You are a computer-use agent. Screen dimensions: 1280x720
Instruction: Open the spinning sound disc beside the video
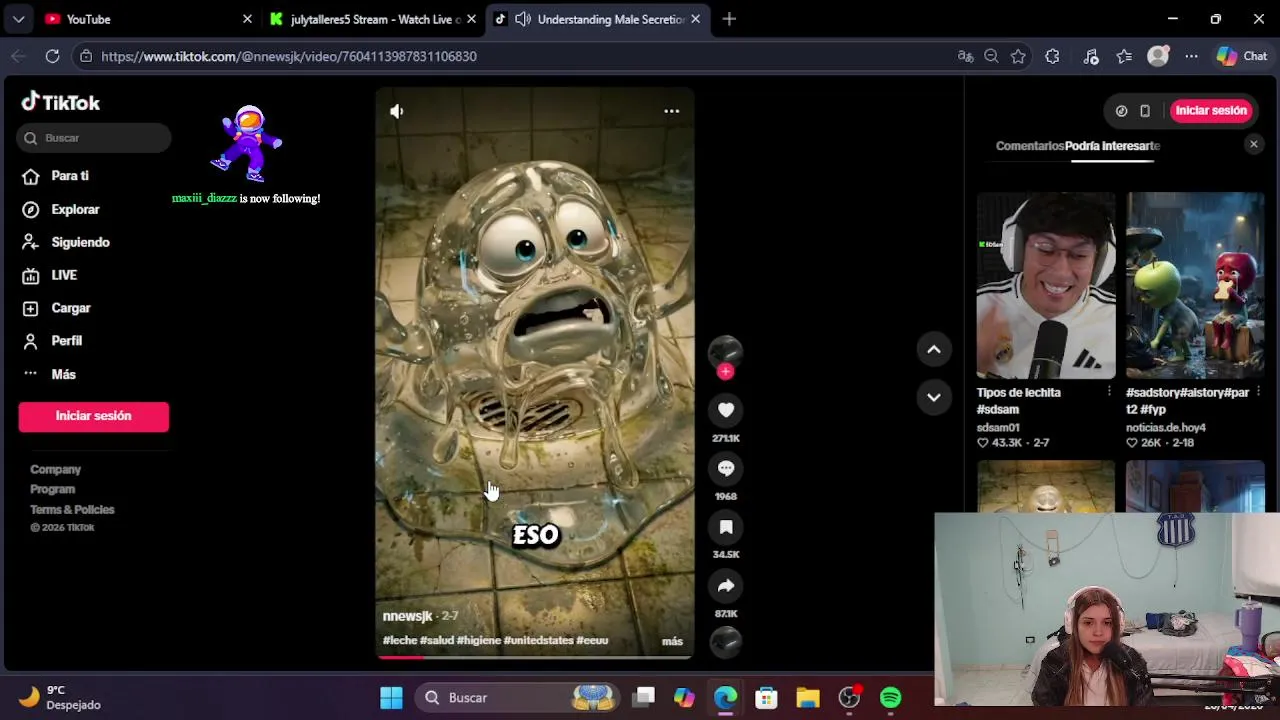point(726,642)
